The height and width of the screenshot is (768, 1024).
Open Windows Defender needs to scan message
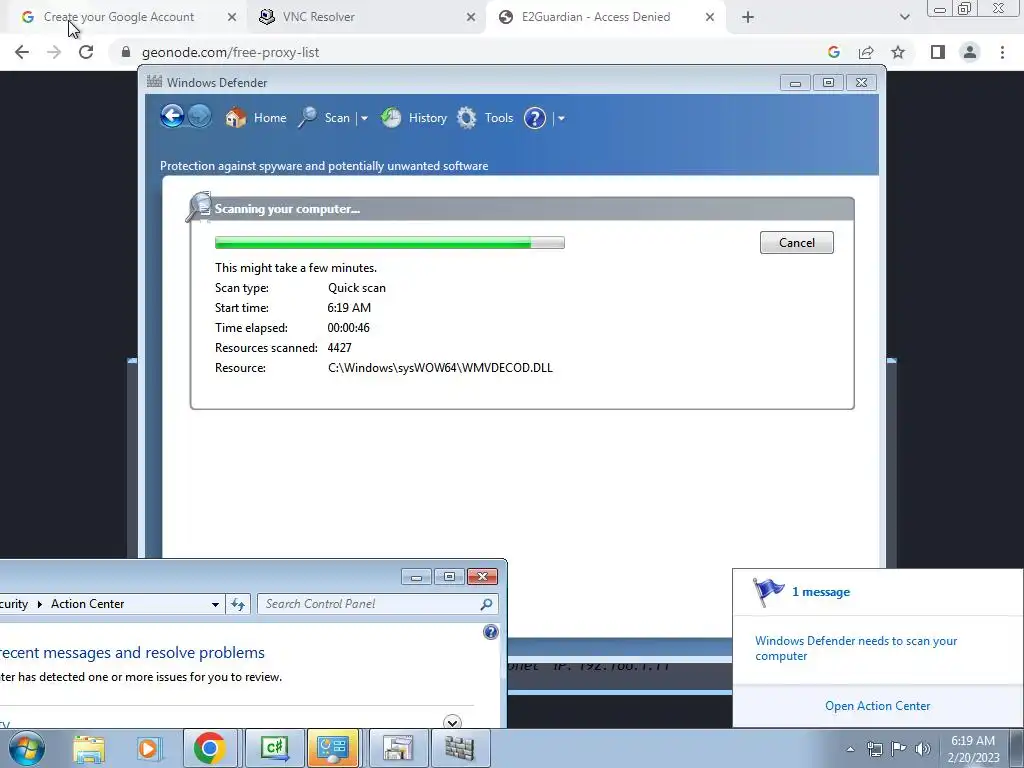point(856,648)
